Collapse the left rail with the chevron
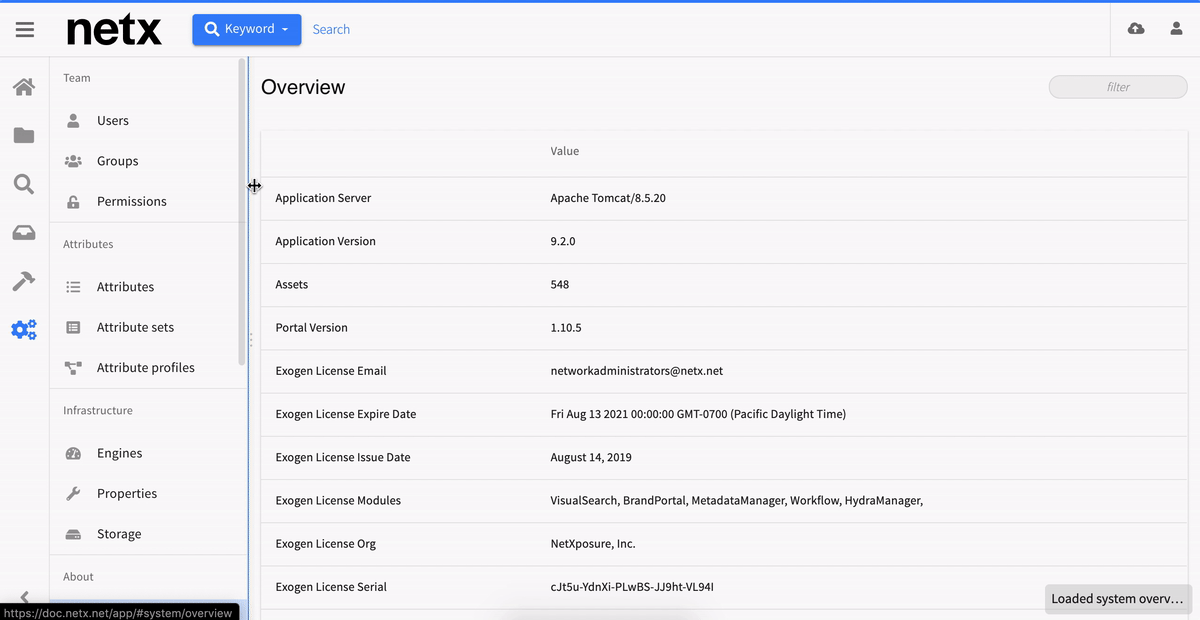 coord(25,597)
